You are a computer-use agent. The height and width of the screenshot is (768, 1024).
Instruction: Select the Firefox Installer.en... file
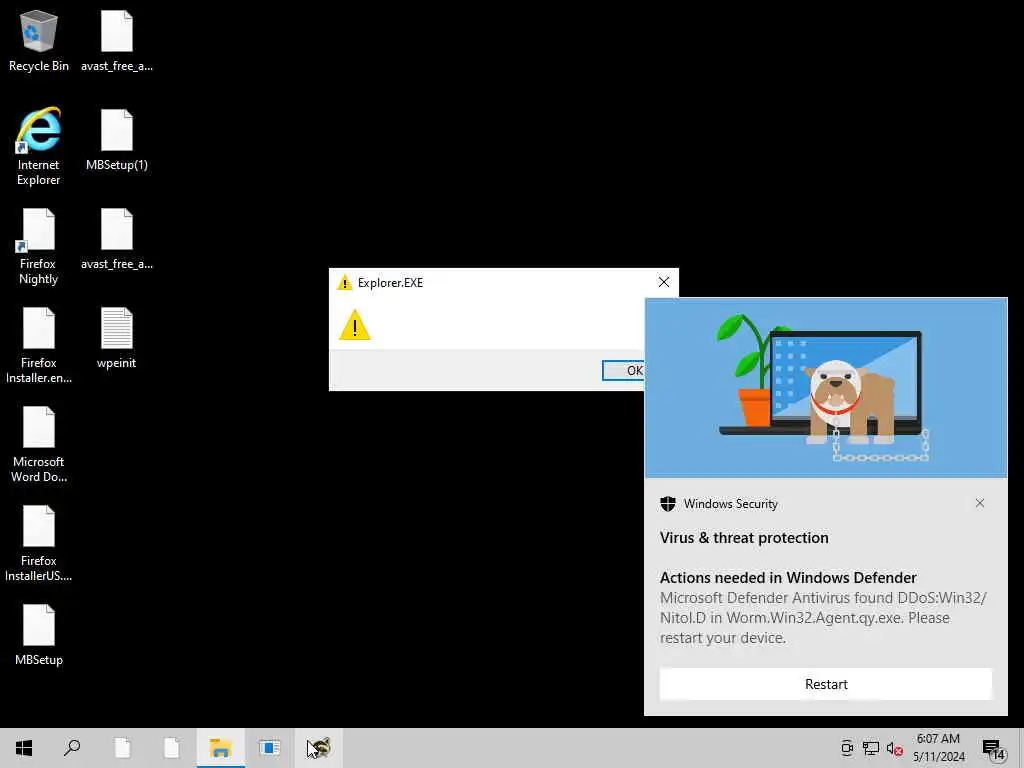tap(39, 345)
